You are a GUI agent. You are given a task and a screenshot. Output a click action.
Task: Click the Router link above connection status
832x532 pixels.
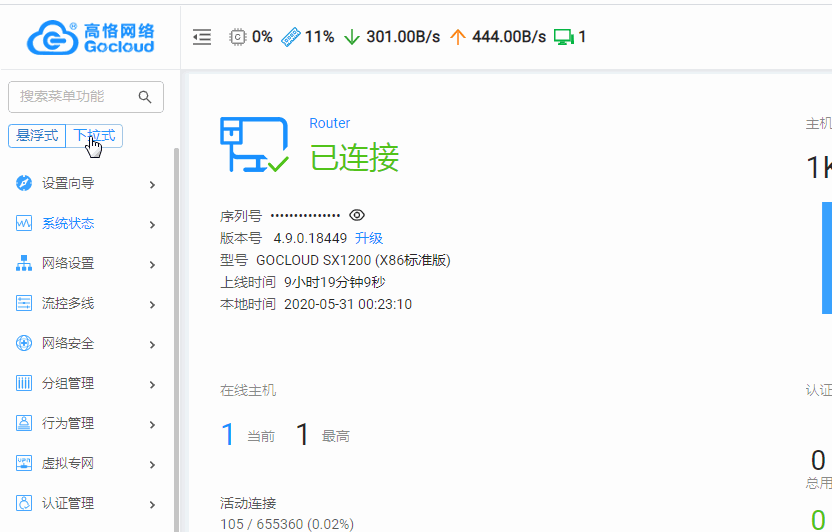click(x=330, y=123)
